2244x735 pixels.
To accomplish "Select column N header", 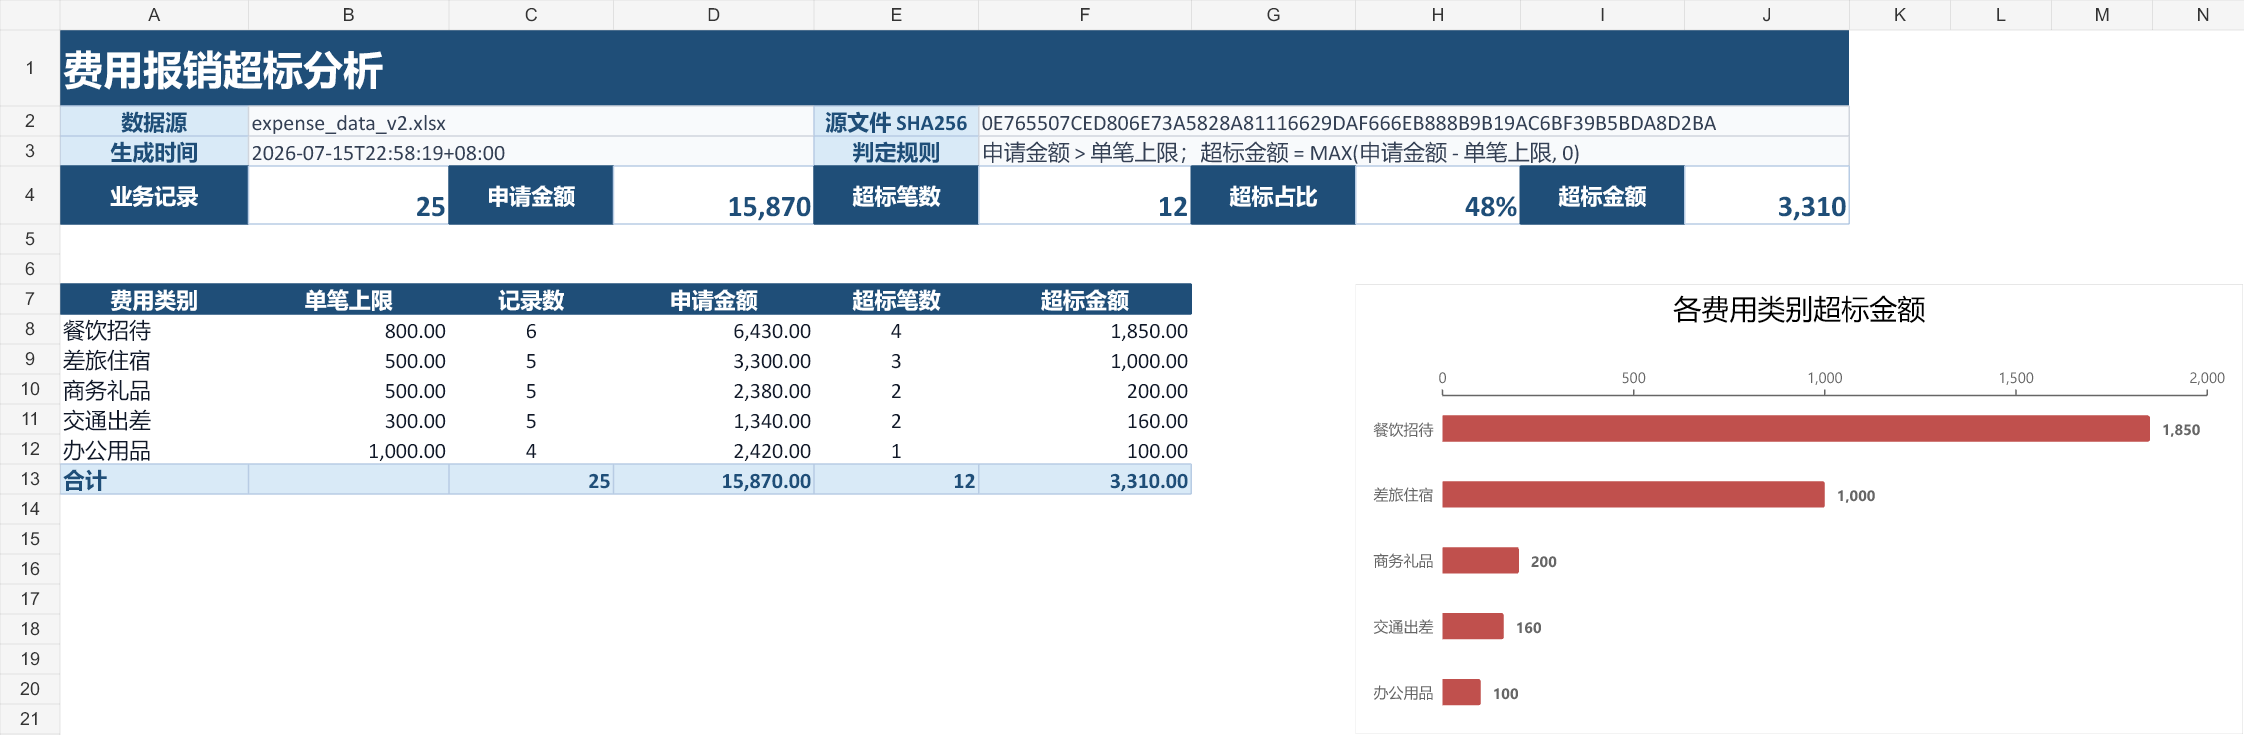I will [x=2202, y=15].
